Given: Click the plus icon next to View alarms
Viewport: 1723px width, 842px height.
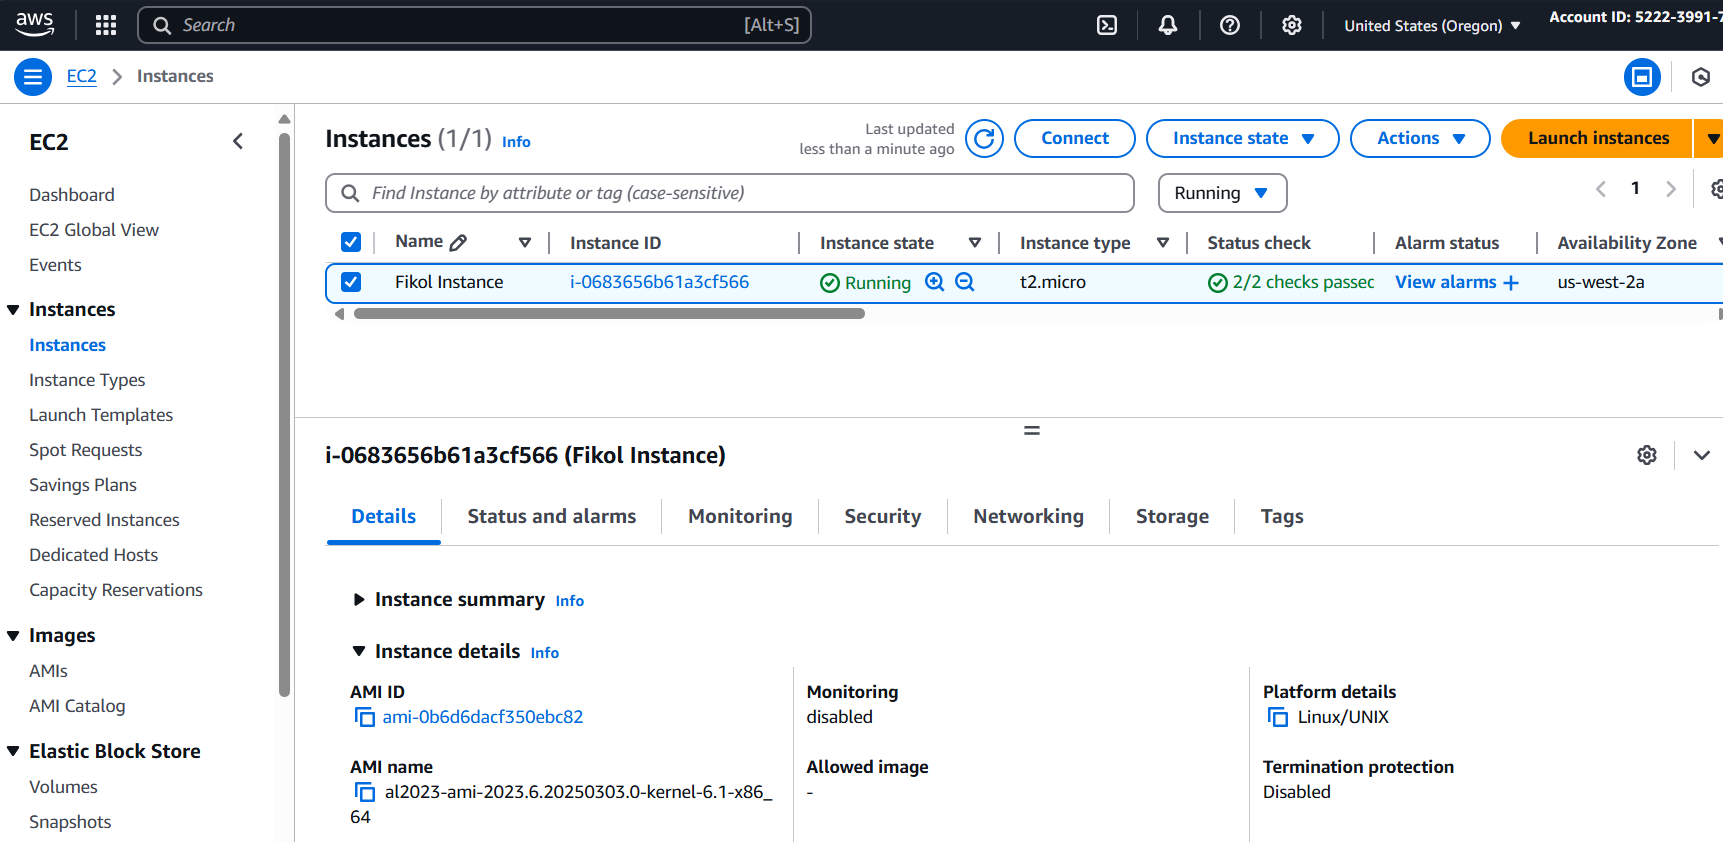Looking at the screenshot, I should point(1511,283).
